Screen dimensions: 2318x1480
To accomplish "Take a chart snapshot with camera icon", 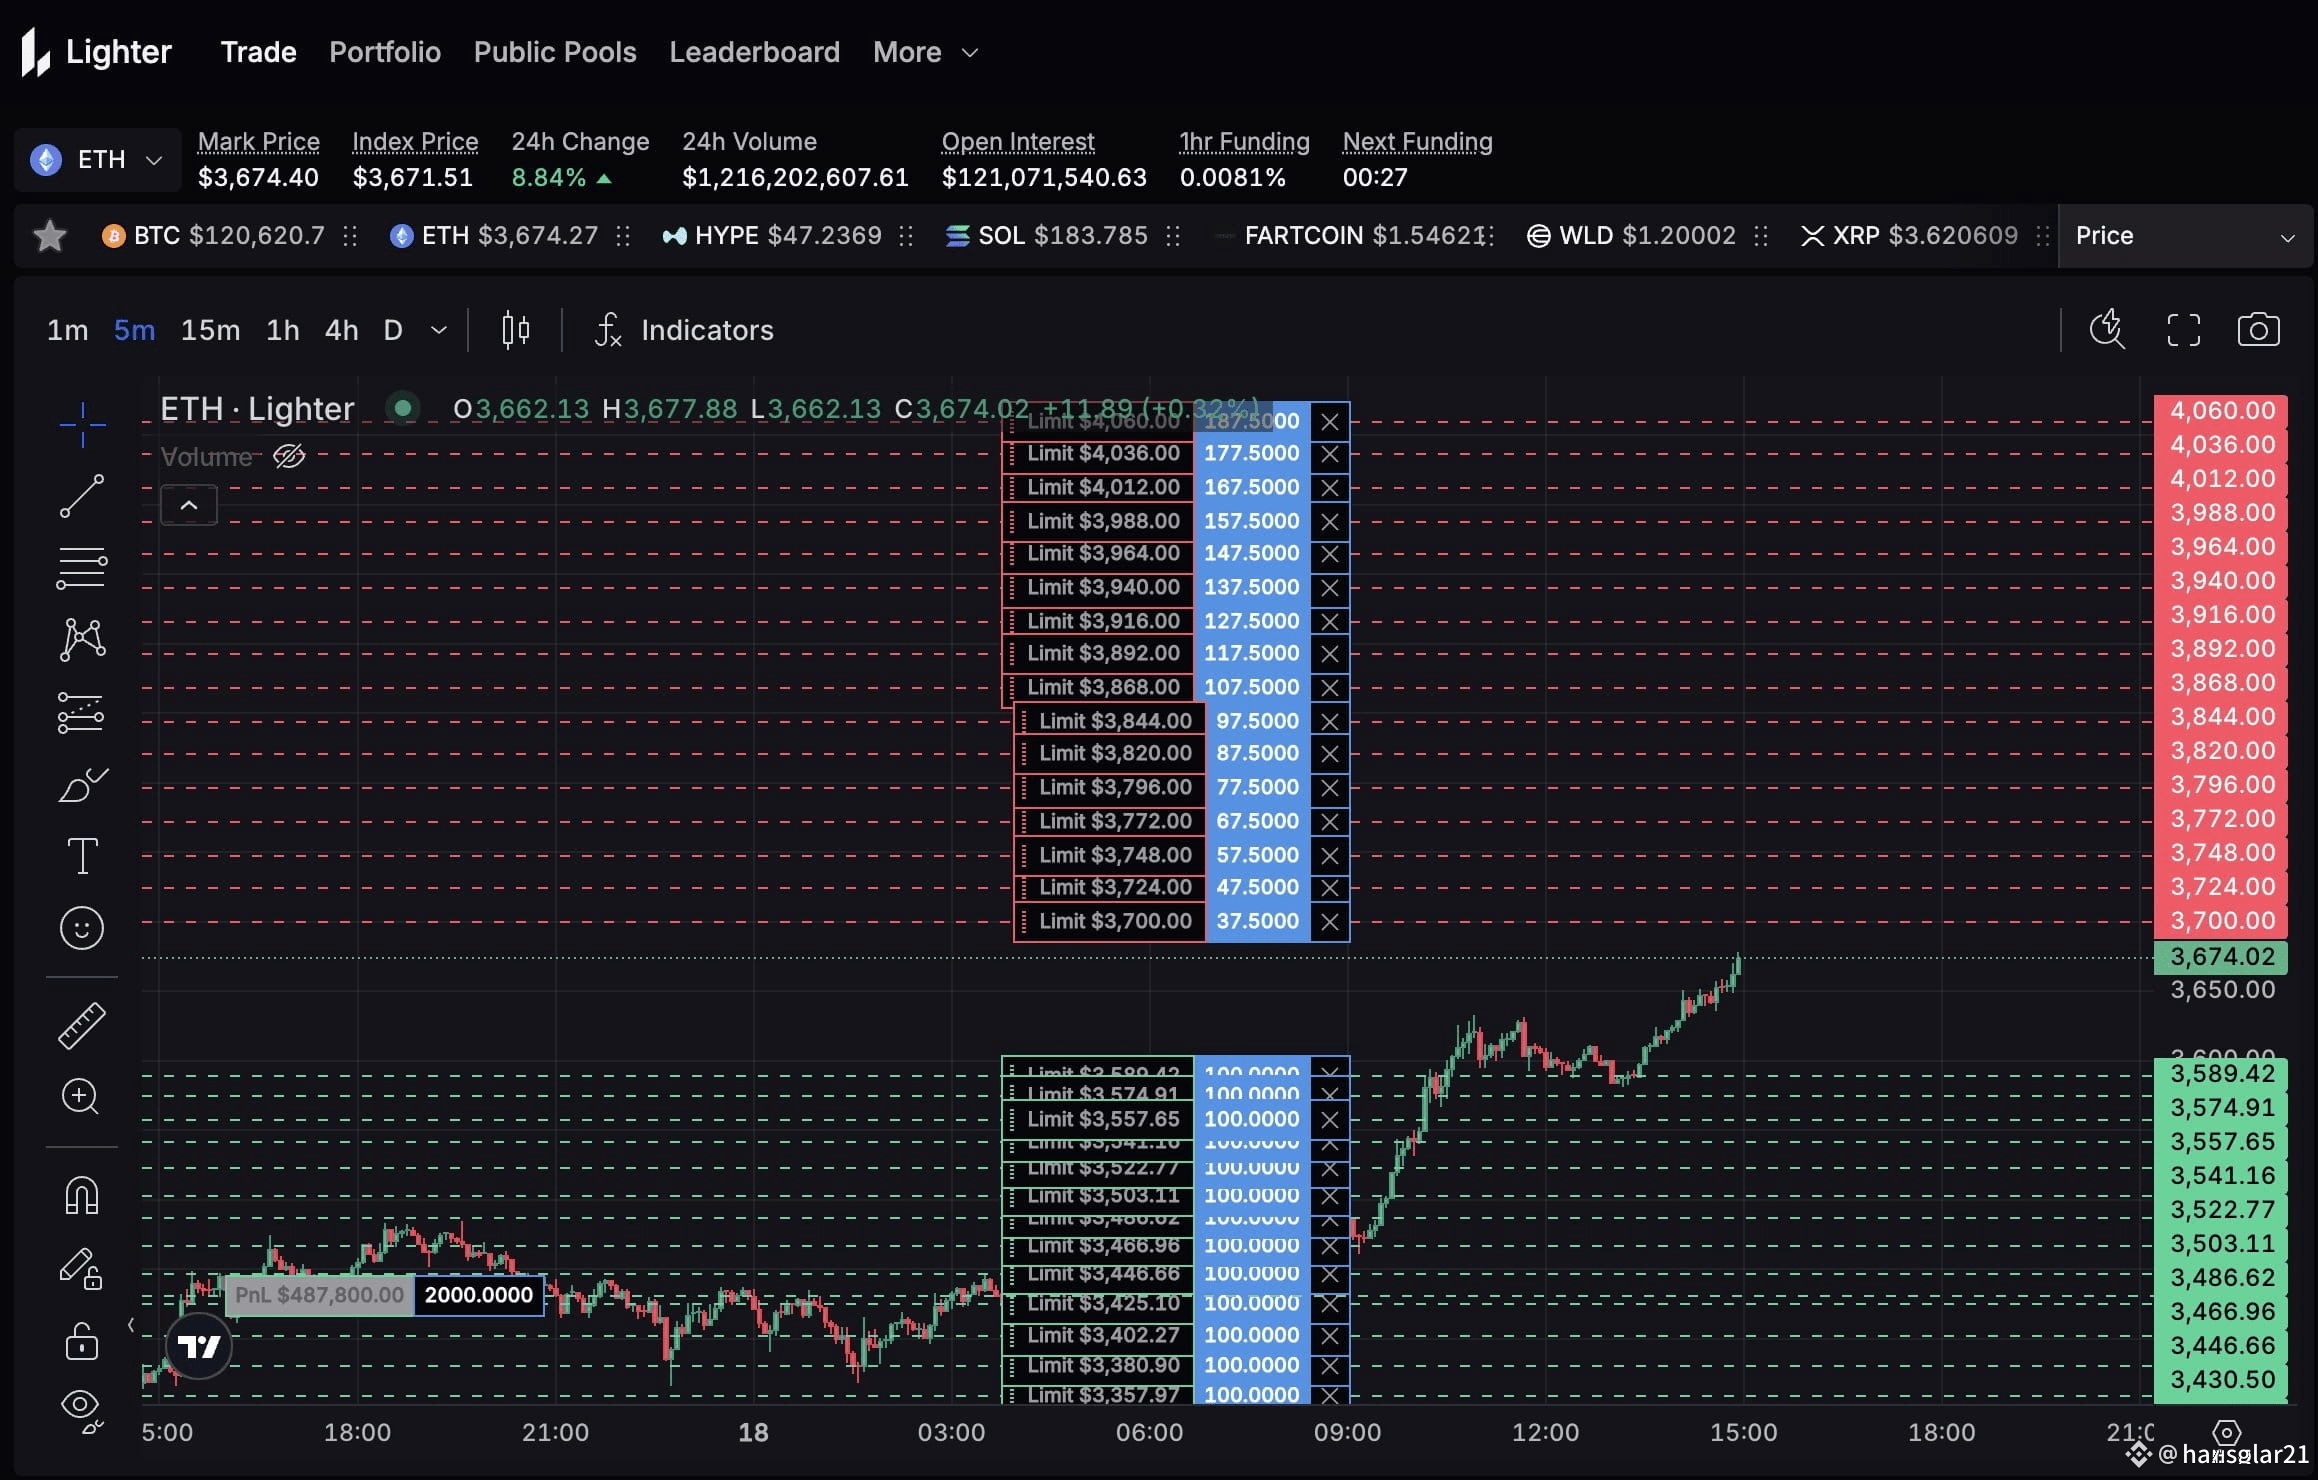I will (x=2258, y=329).
